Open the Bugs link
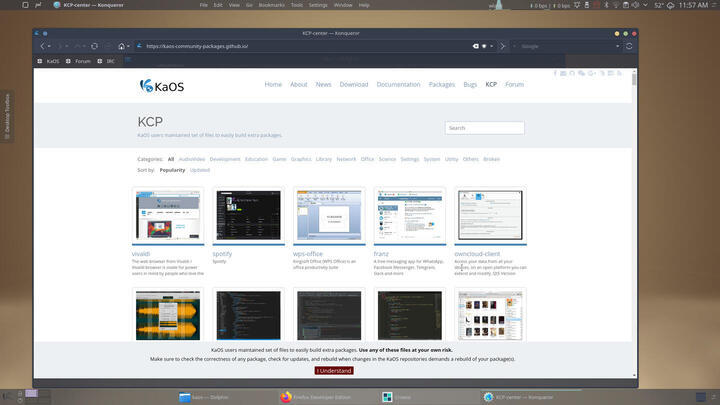 [470, 84]
